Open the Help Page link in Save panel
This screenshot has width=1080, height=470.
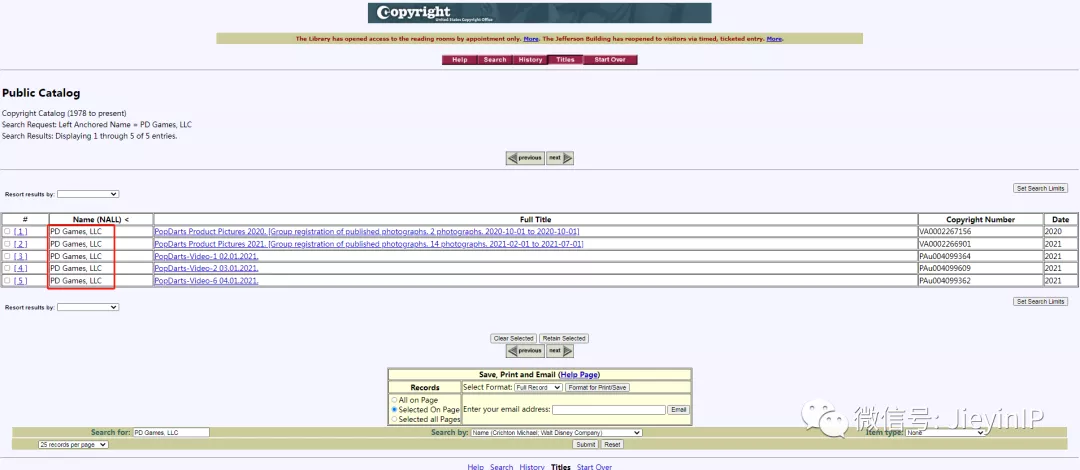[579, 374]
